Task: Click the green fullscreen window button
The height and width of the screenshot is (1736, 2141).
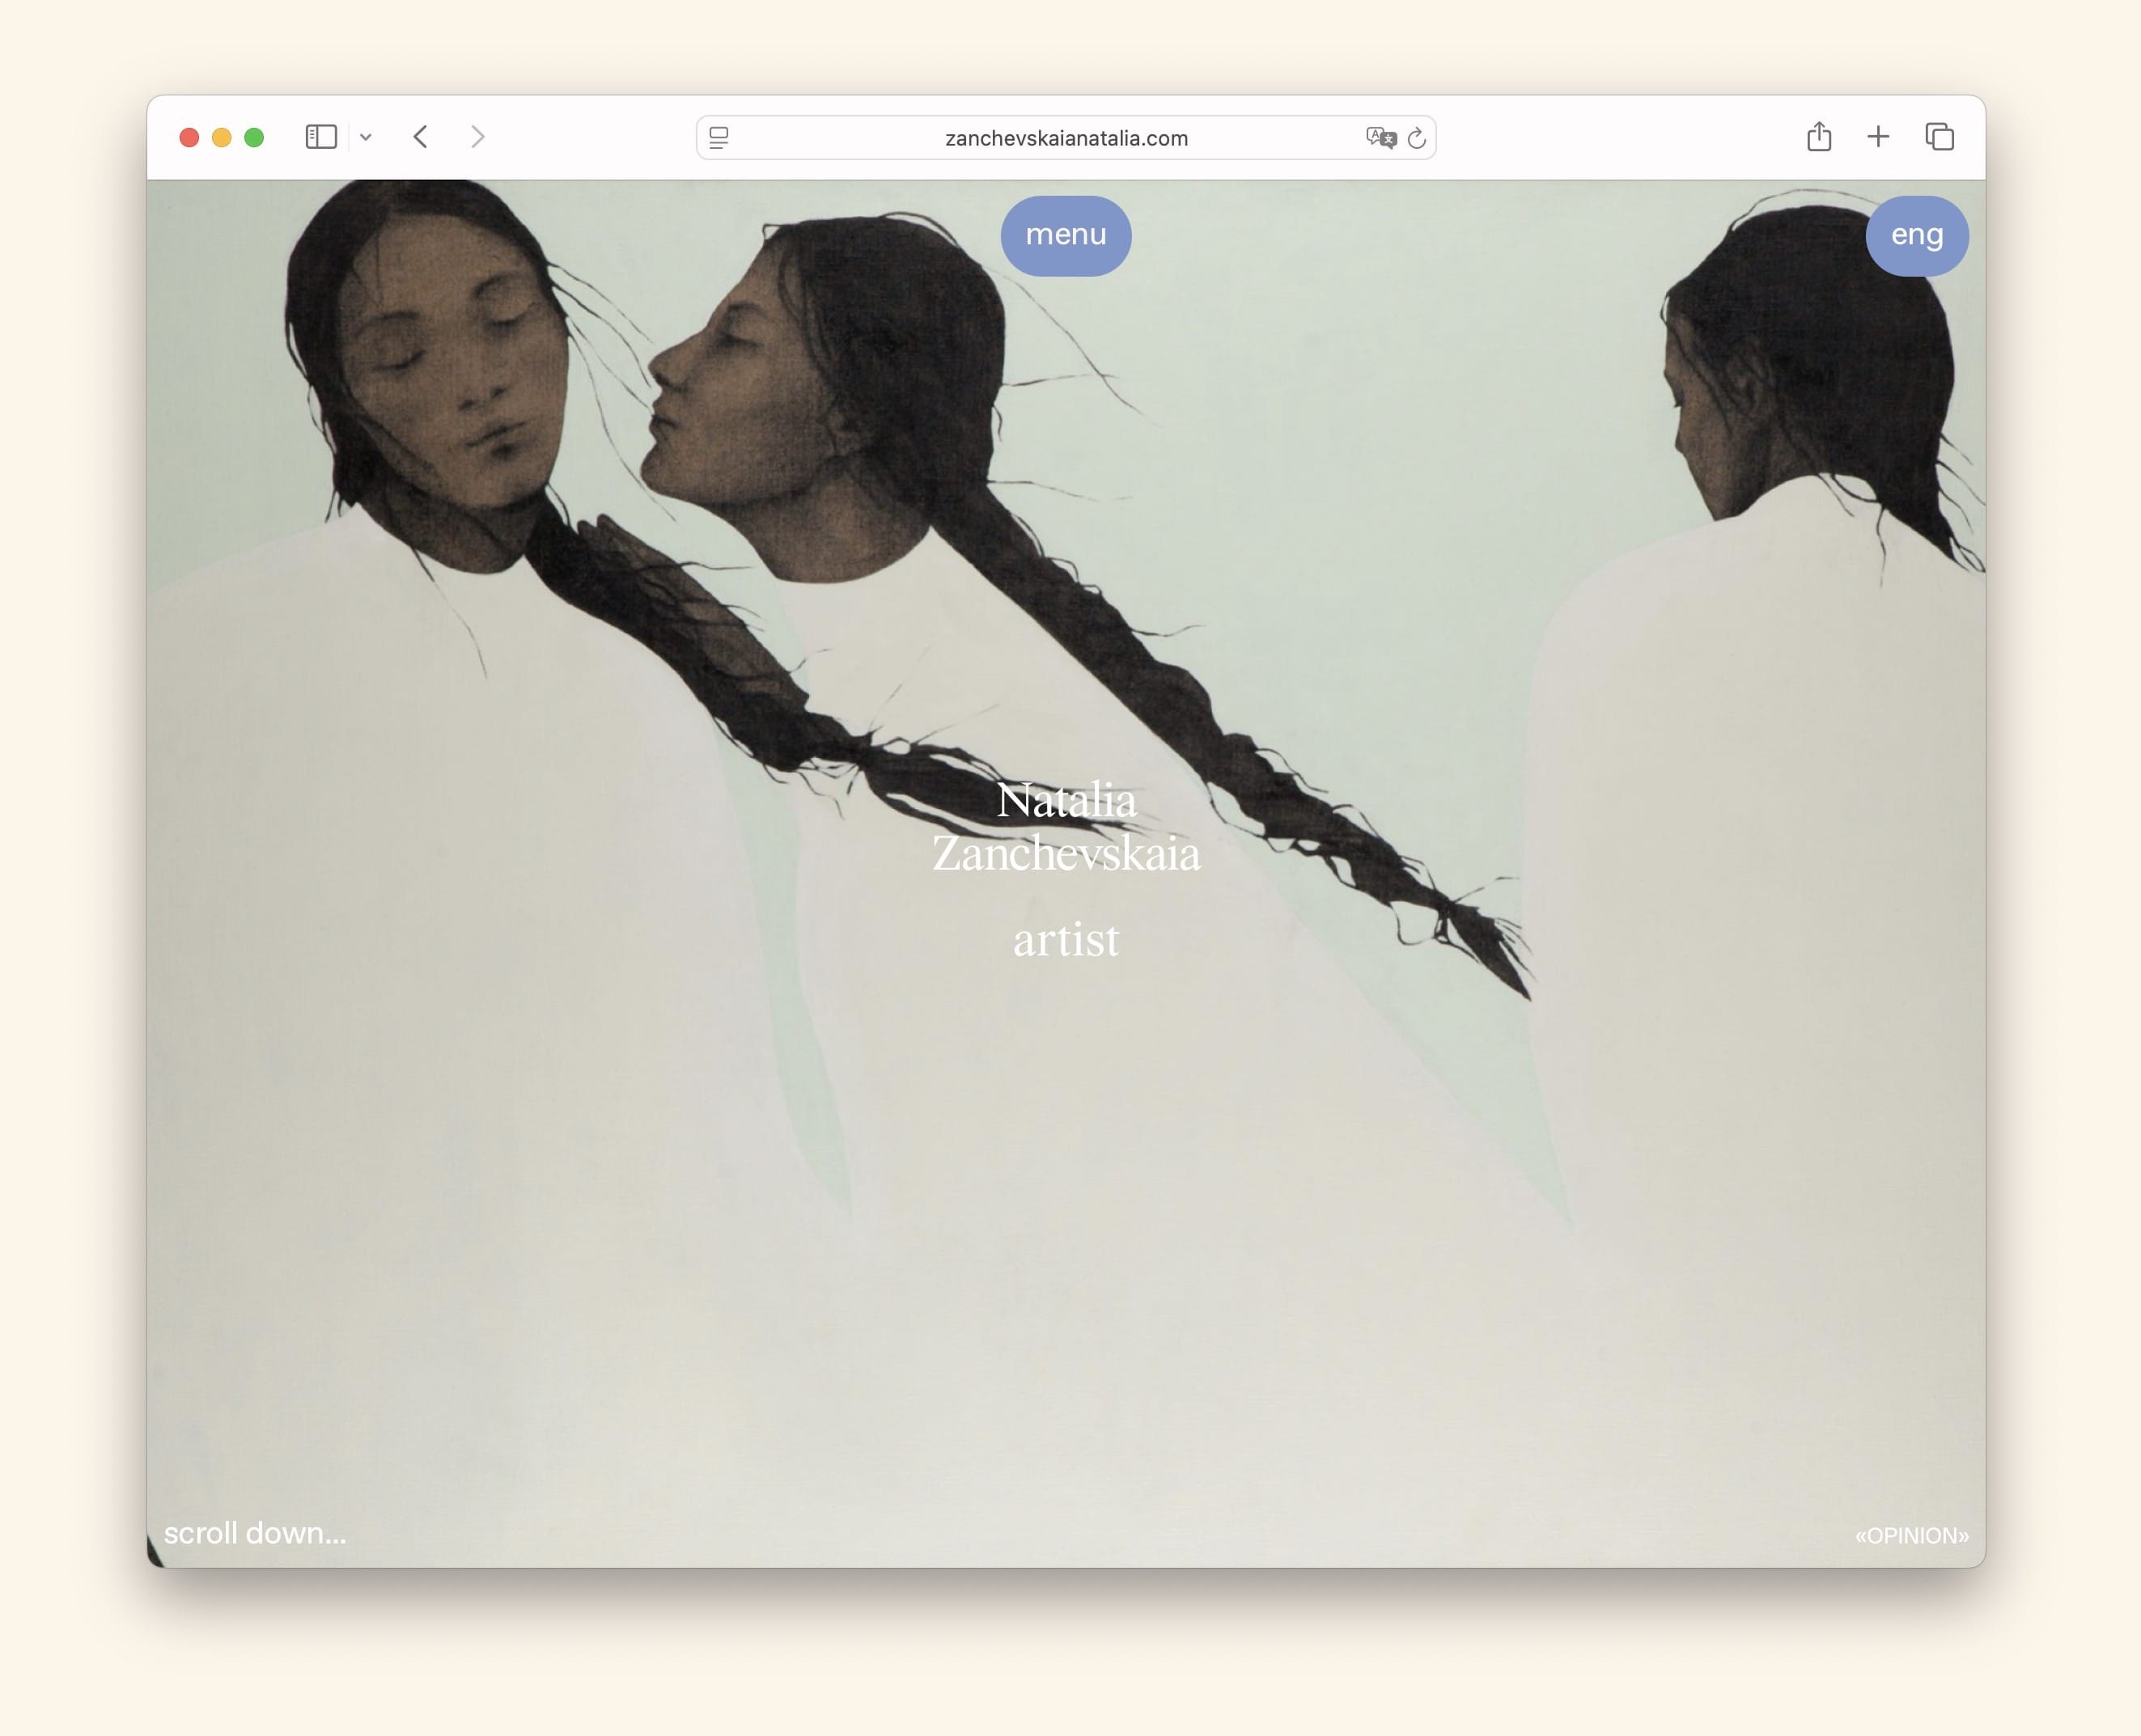Action: [x=254, y=138]
